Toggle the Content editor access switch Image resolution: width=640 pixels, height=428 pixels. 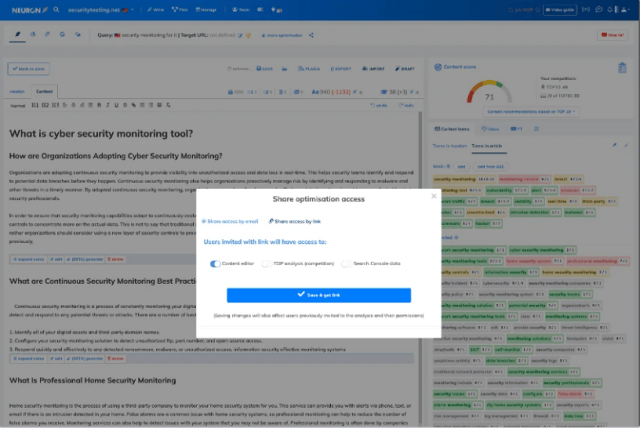tap(215, 264)
